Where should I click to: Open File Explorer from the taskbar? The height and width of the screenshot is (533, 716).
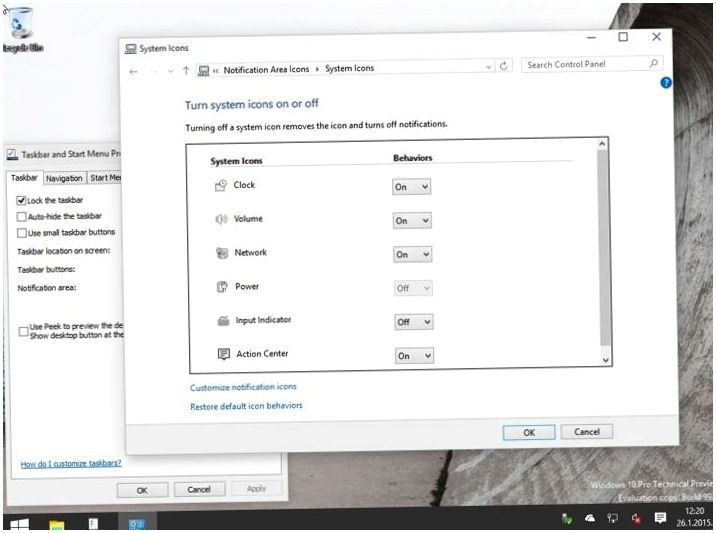click(57, 524)
